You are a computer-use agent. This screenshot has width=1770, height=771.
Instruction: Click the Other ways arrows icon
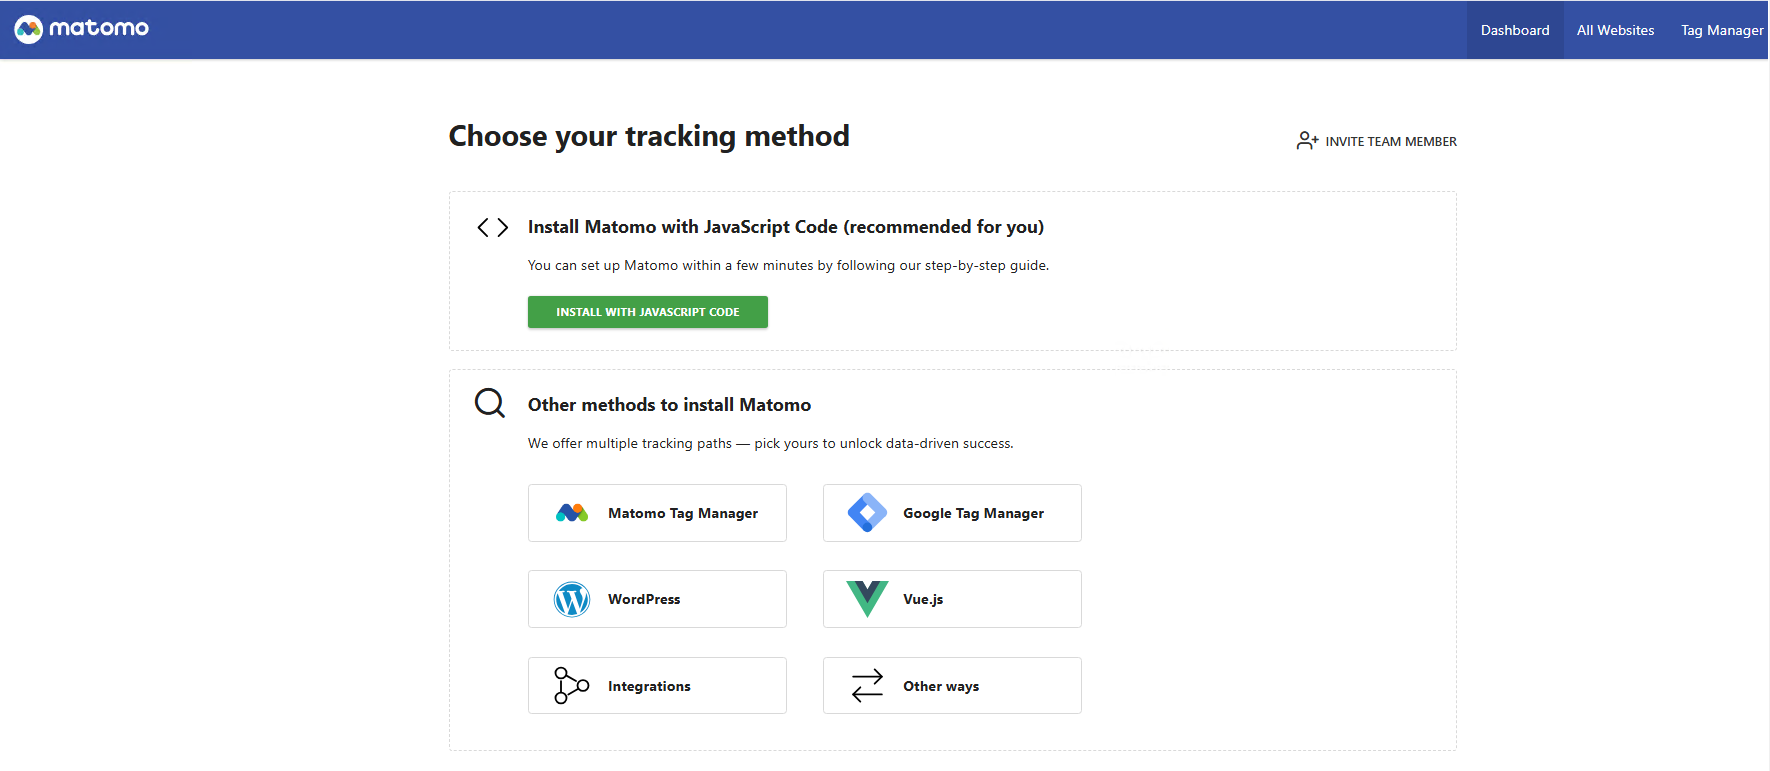[x=867, y=686]
